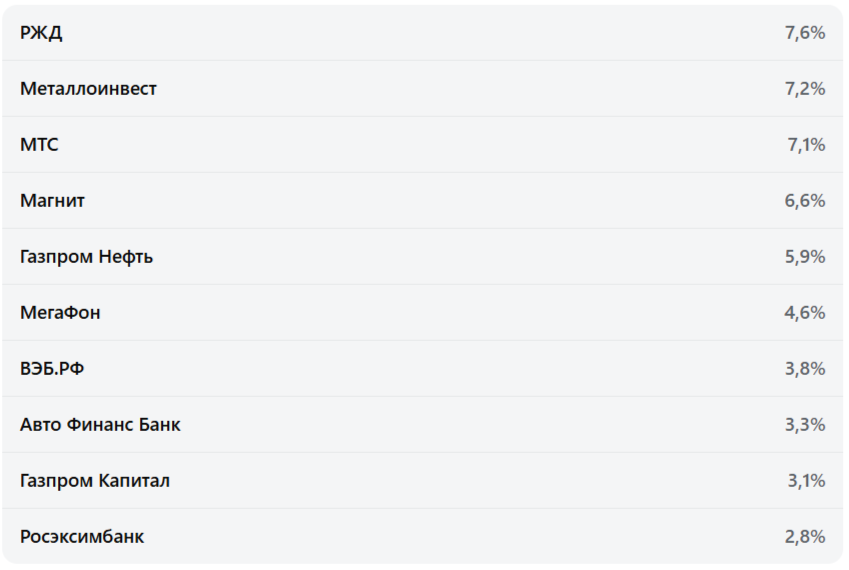Viewport: 849px width, 570px height.
Task: Select the 4,6% share for МегаФон
Action: (805, 313)
